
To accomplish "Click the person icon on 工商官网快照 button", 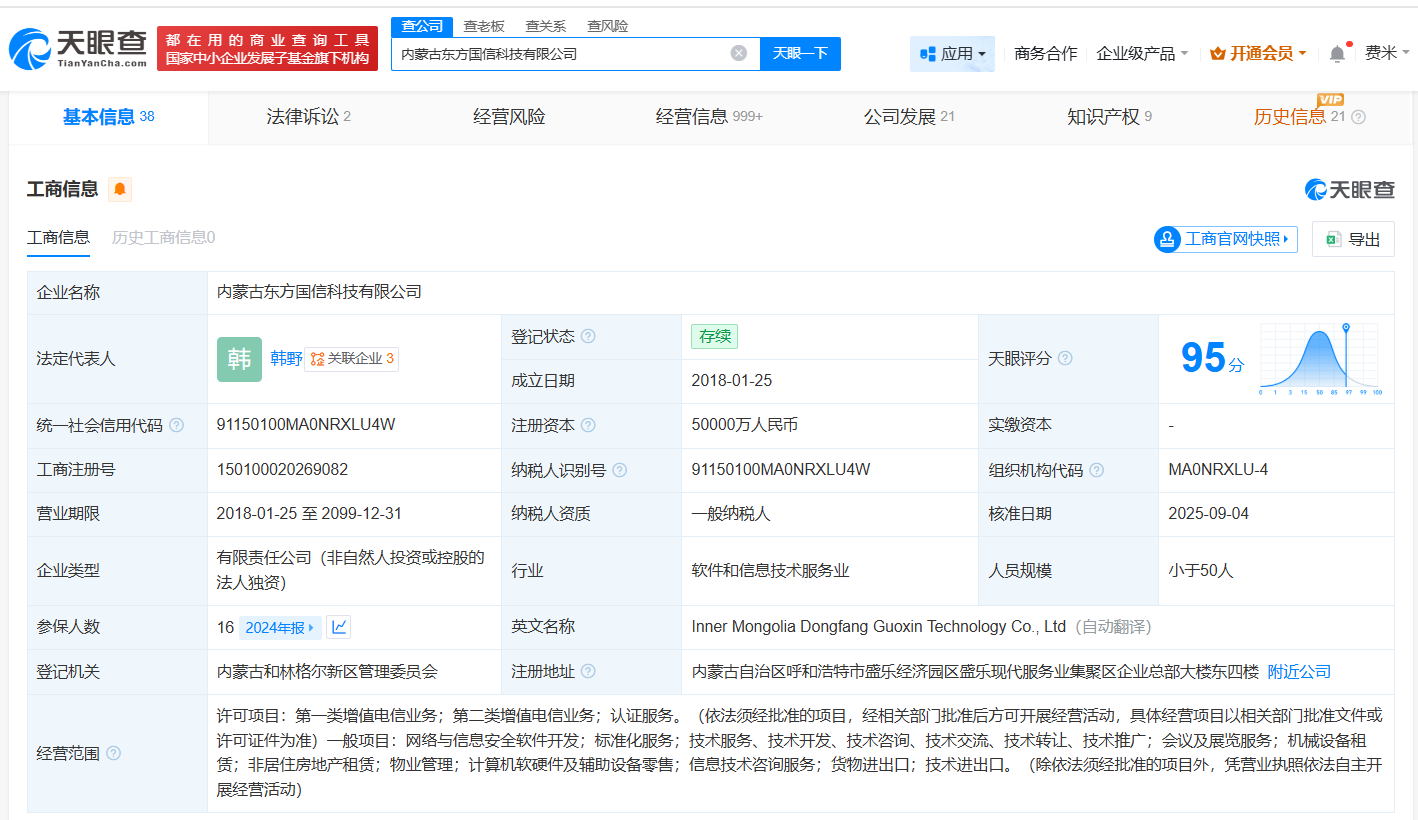I will pyautogui.click(x=1166, y=239).
